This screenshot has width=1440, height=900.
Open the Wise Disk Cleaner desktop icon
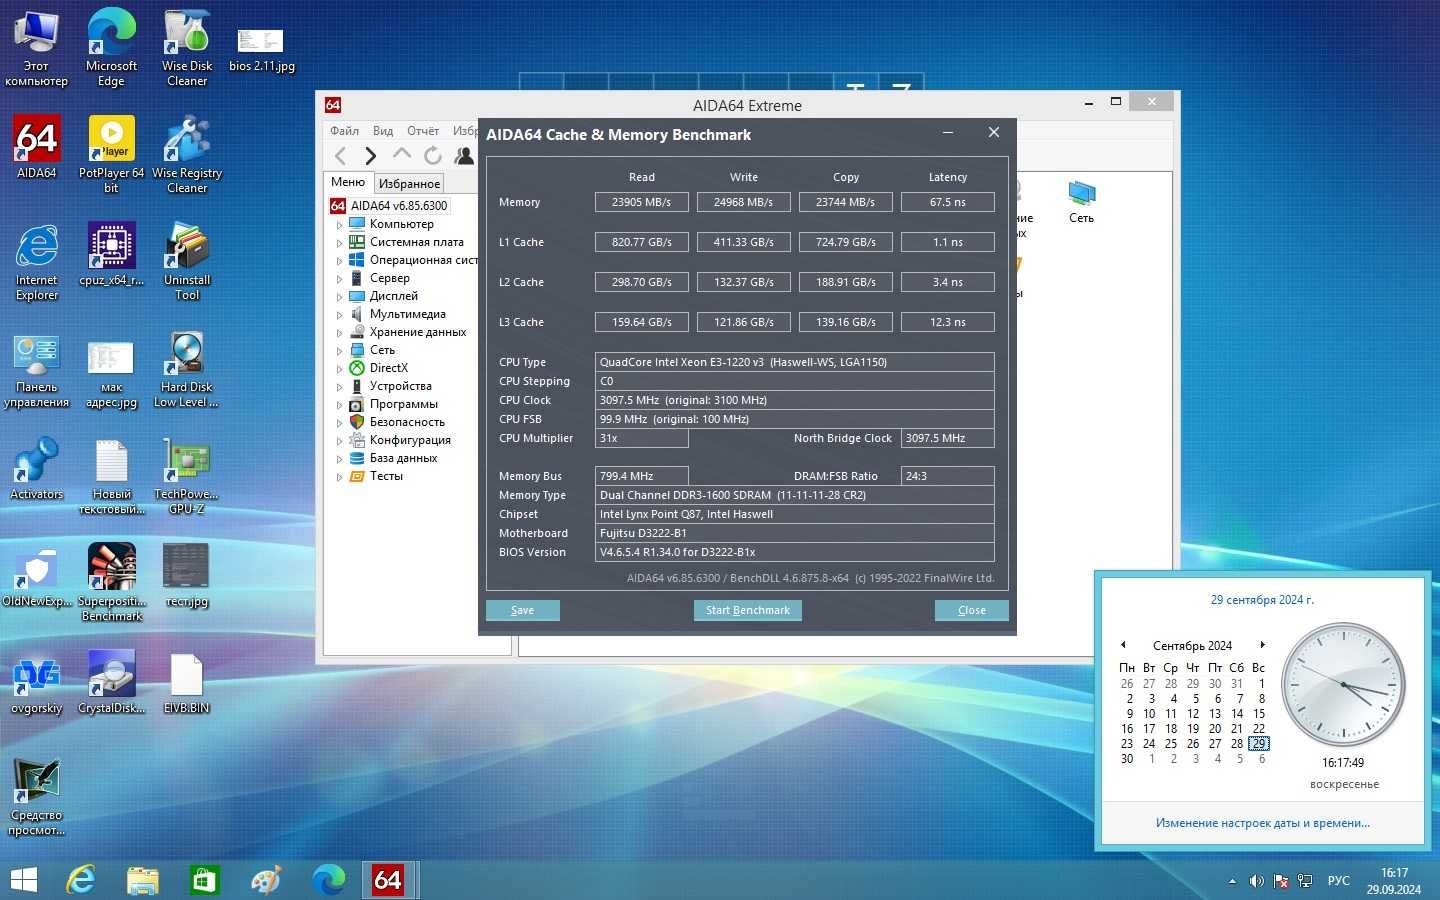coord(187,47)
